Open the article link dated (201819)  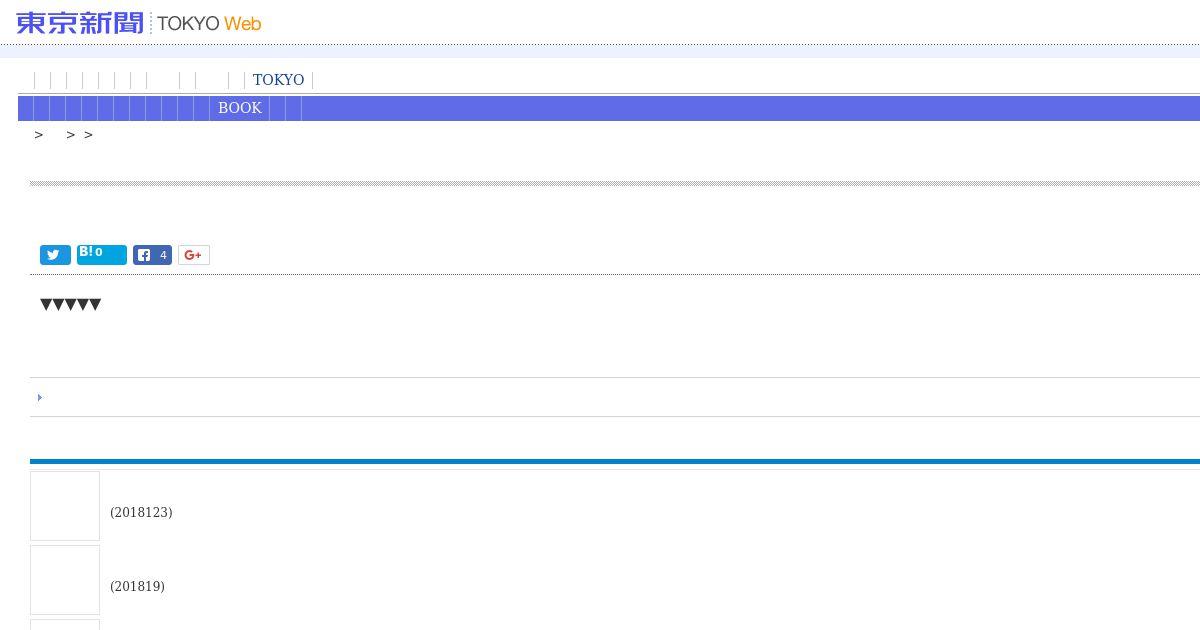click(x=137, y=586)
